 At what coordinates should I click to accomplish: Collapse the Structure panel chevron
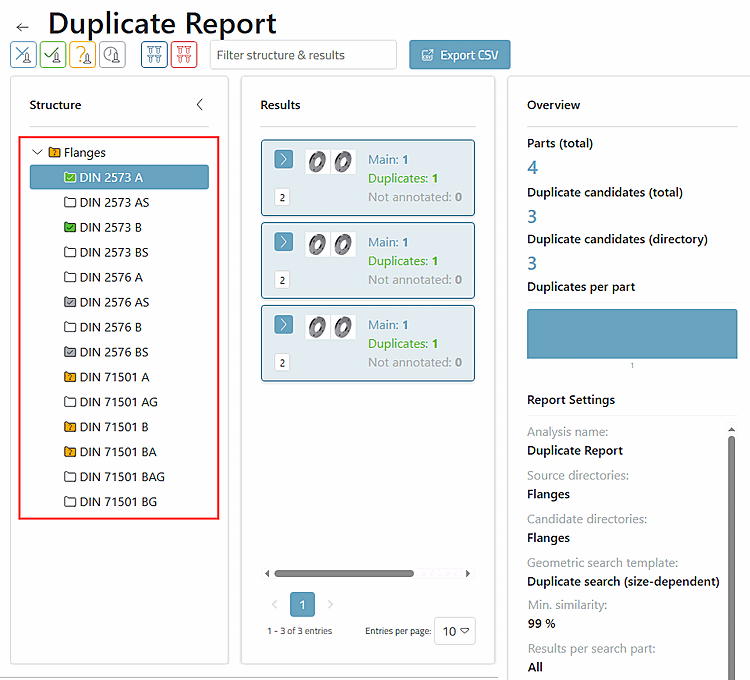(200, 105)
